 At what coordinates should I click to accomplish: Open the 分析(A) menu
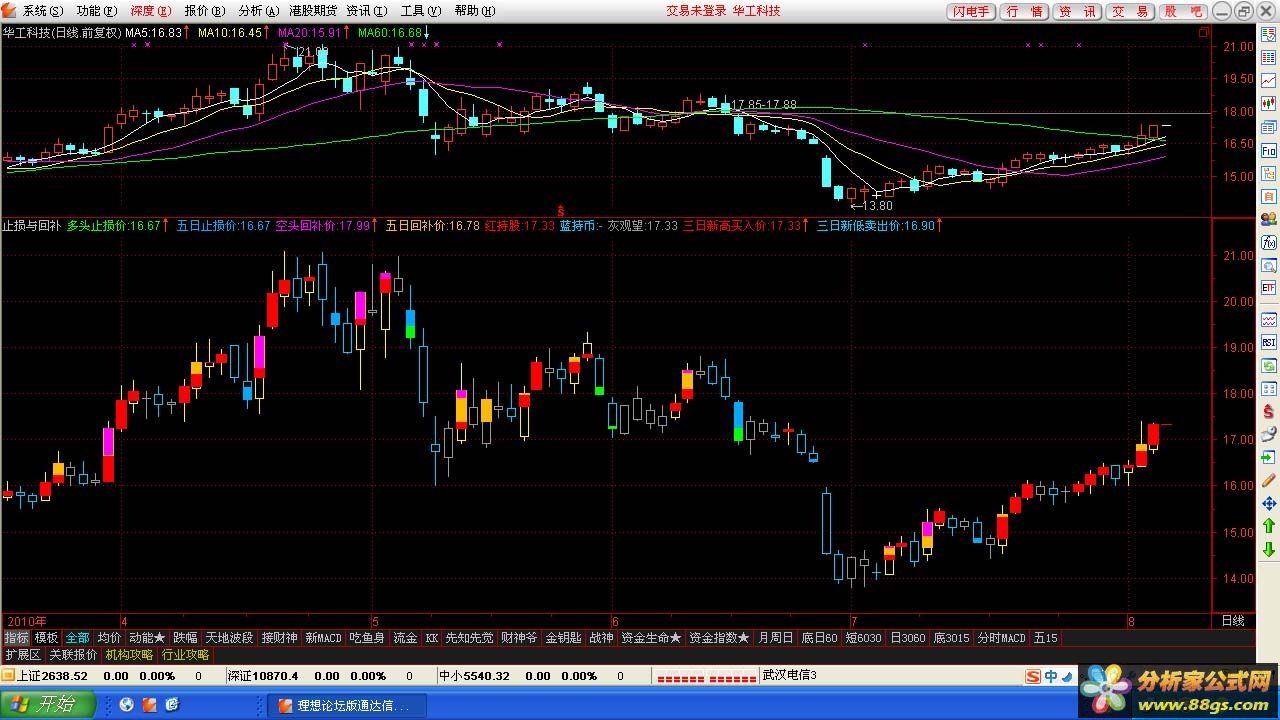pyautogui.click(x=257, y=11)
